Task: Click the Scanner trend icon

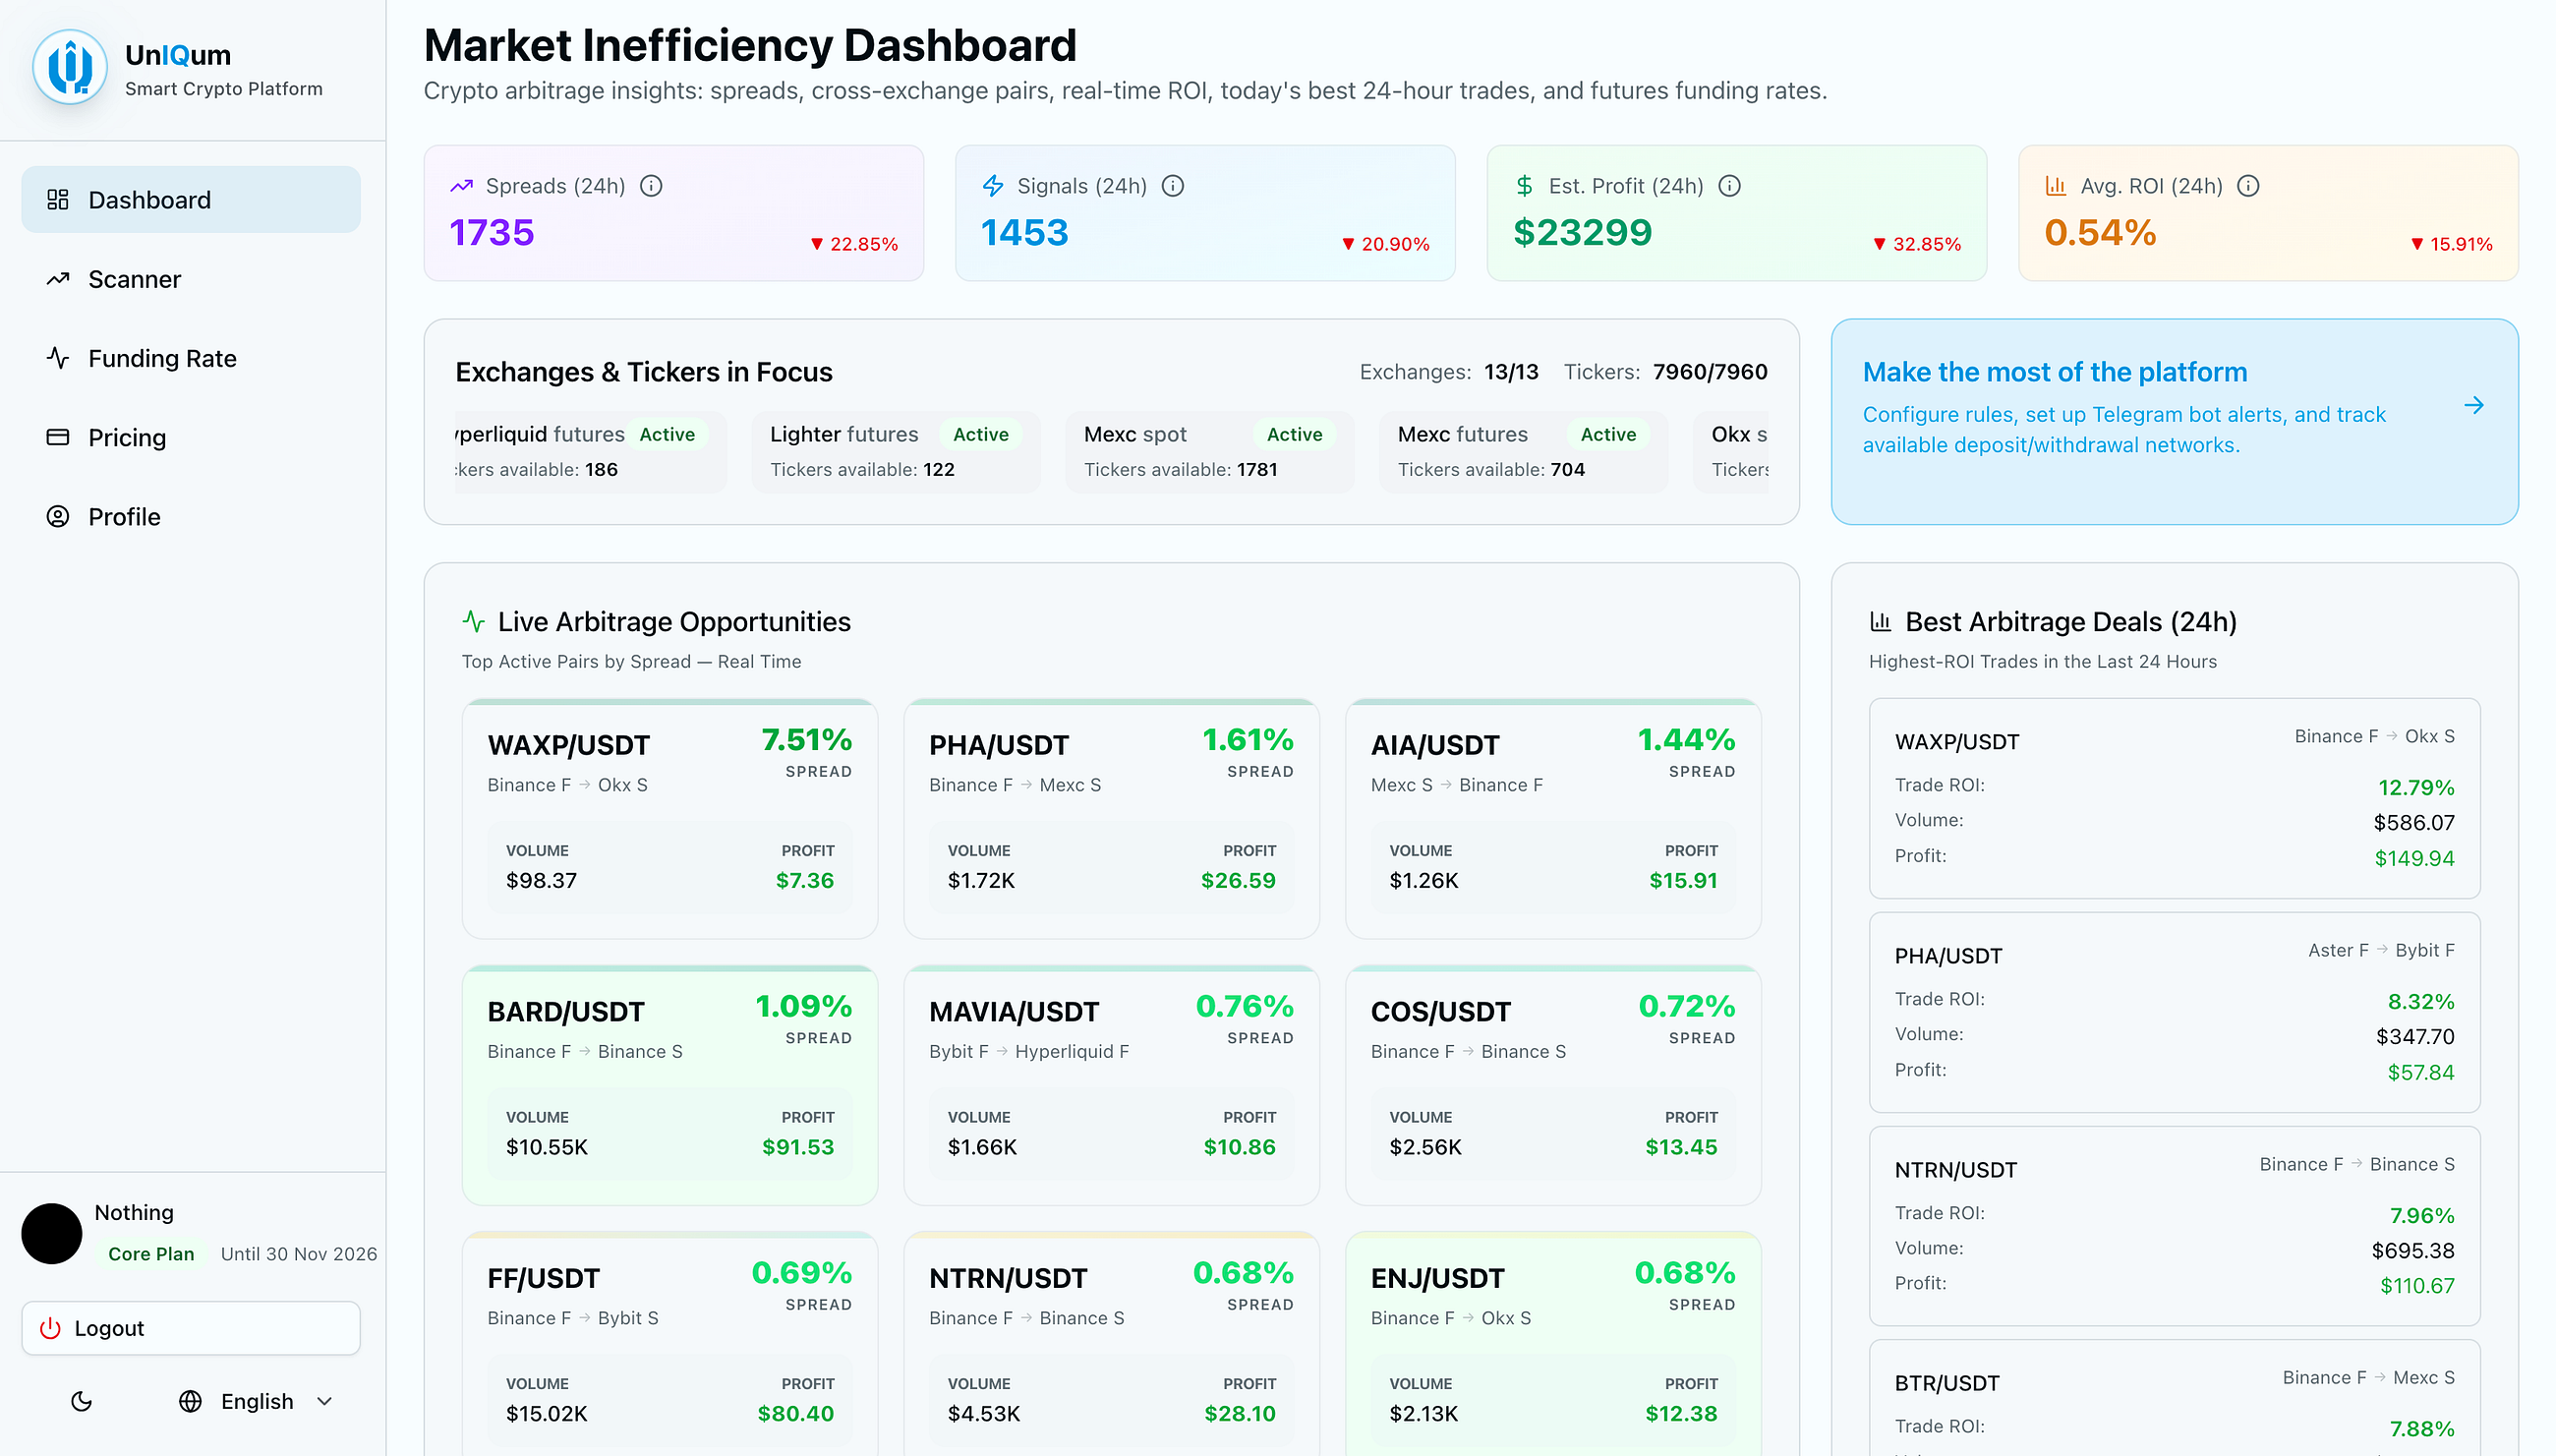Action: pos(58,279)
